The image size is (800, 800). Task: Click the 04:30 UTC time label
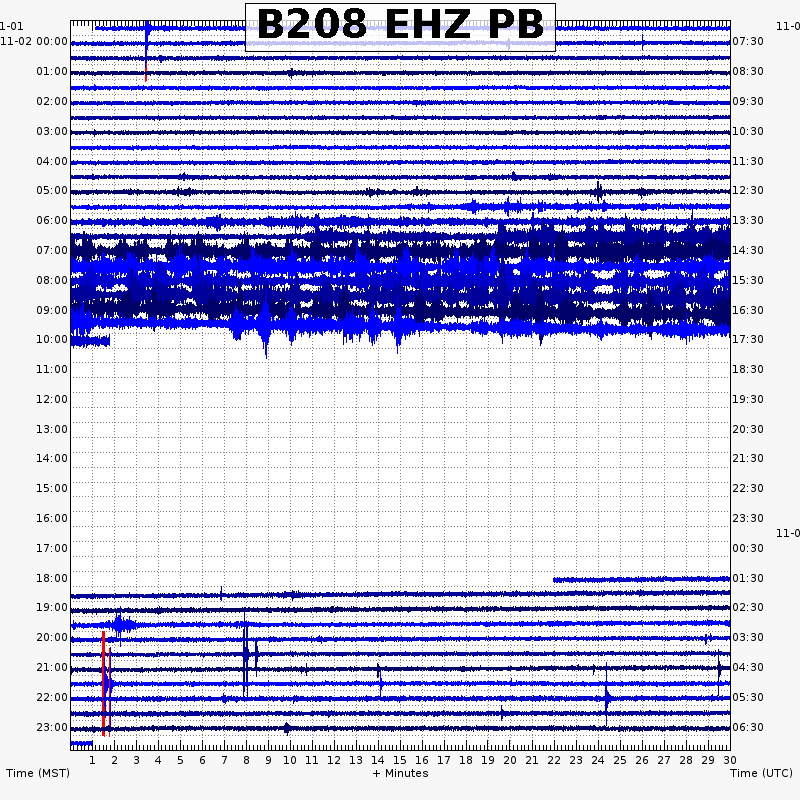[748, 667]
